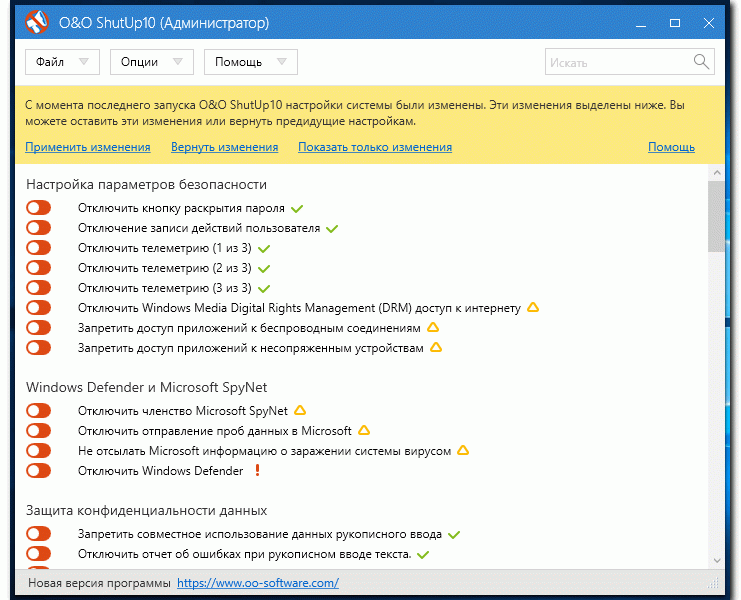Screen dimensions: 741x600
Task: Toggle switch for доступ к беспроводным соединениям
Action: point(39,327)
